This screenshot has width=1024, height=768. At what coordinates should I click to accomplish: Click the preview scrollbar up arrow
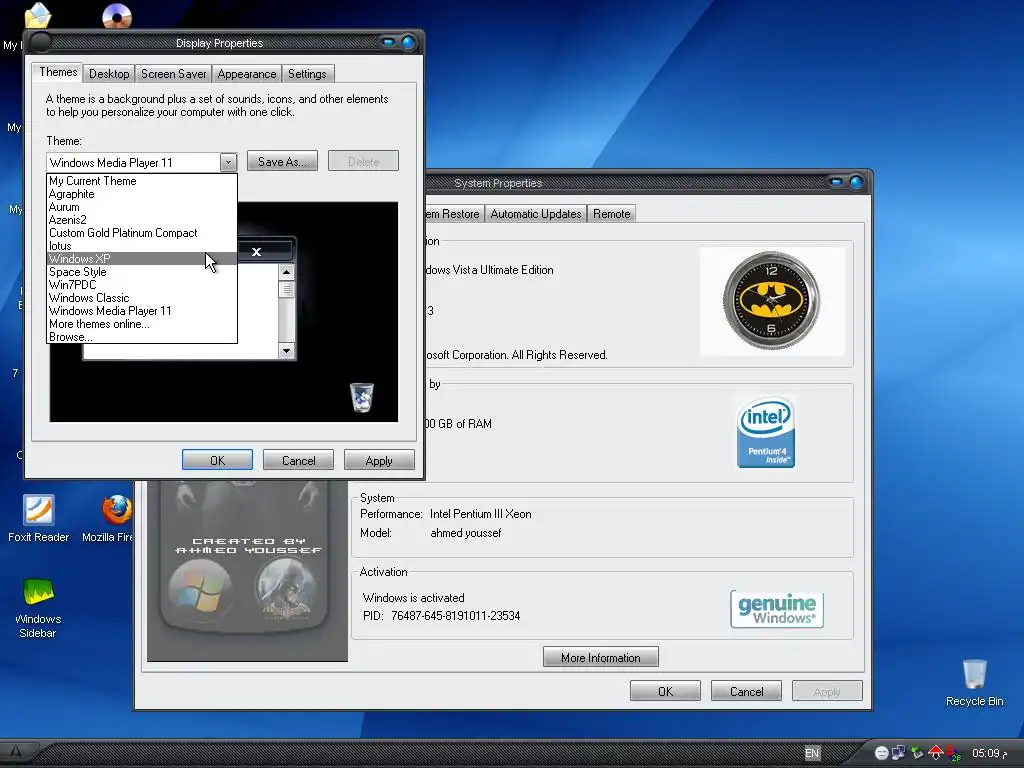point(286,272)
